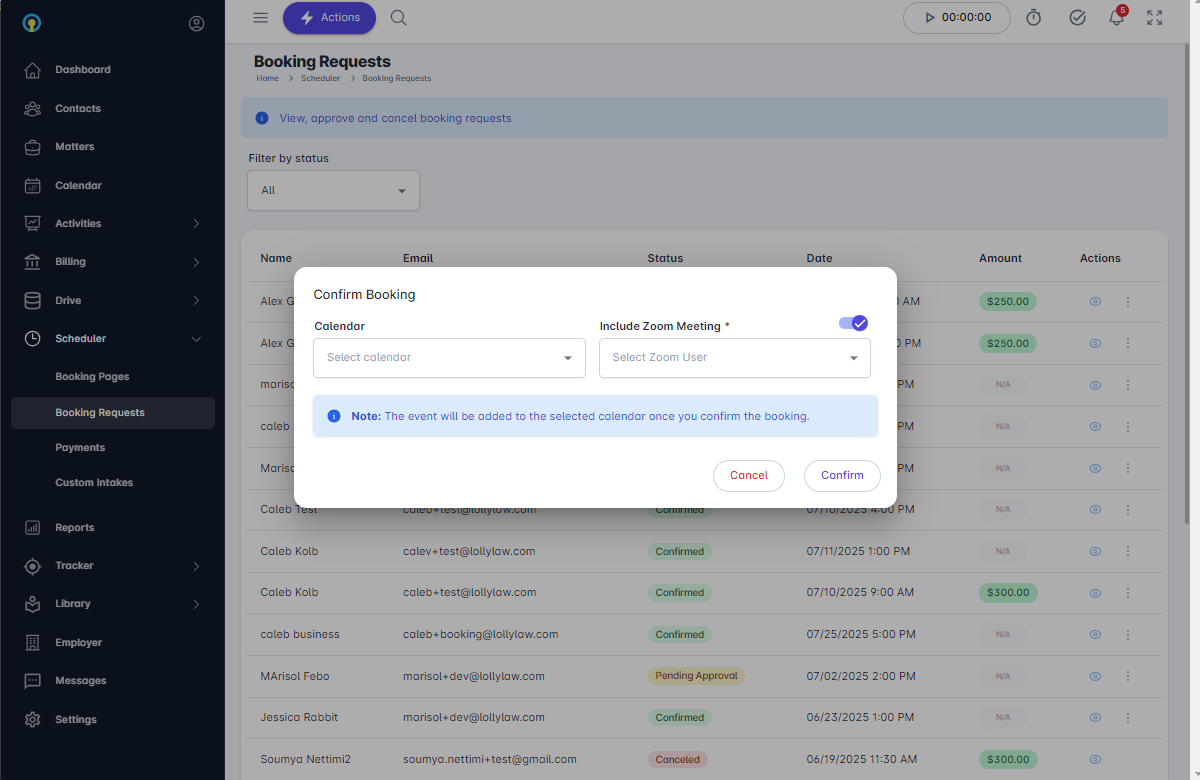Toggle the Include Zoom Meeting switch
Screen dimensions: 1200x780
point(853,323)
